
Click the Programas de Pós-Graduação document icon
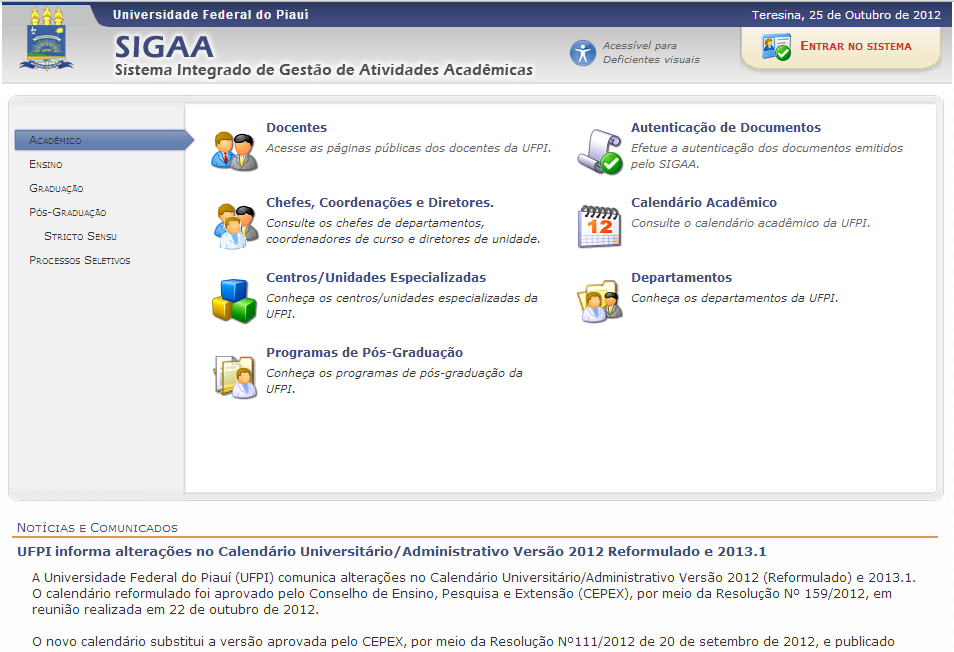point(235,377)
